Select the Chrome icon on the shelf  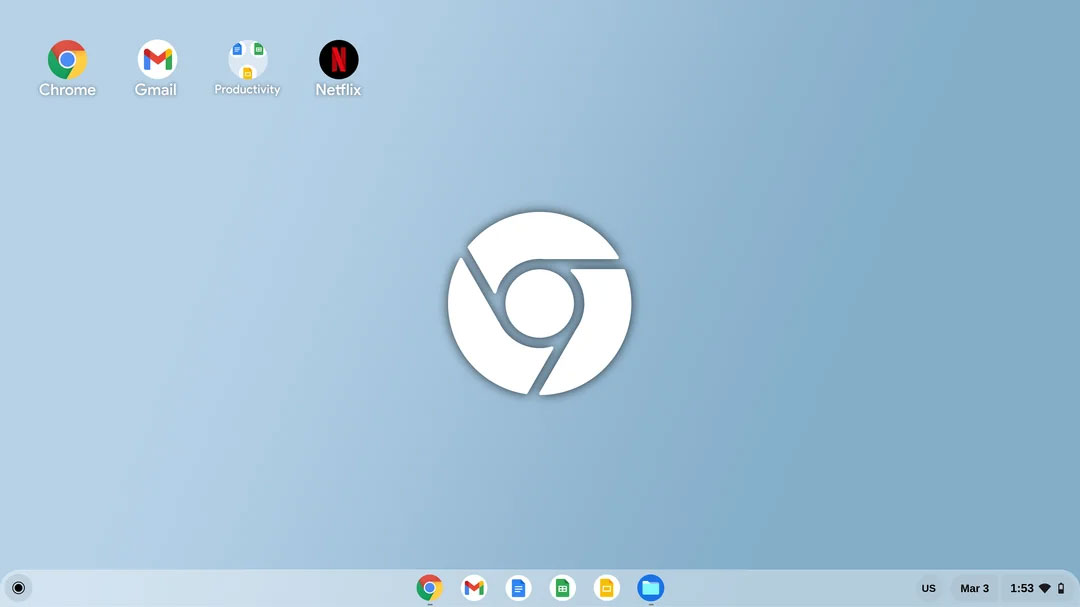pos(429,587)
